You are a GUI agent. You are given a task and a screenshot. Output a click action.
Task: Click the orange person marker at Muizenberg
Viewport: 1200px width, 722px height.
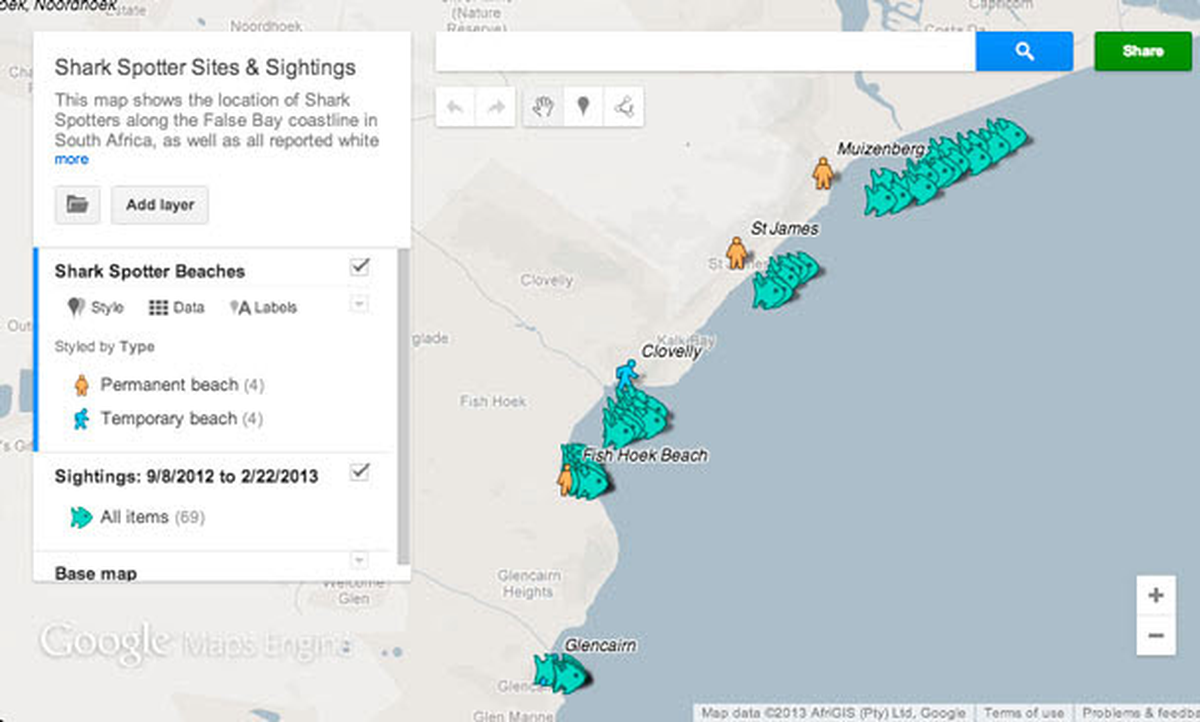point(823,173)
